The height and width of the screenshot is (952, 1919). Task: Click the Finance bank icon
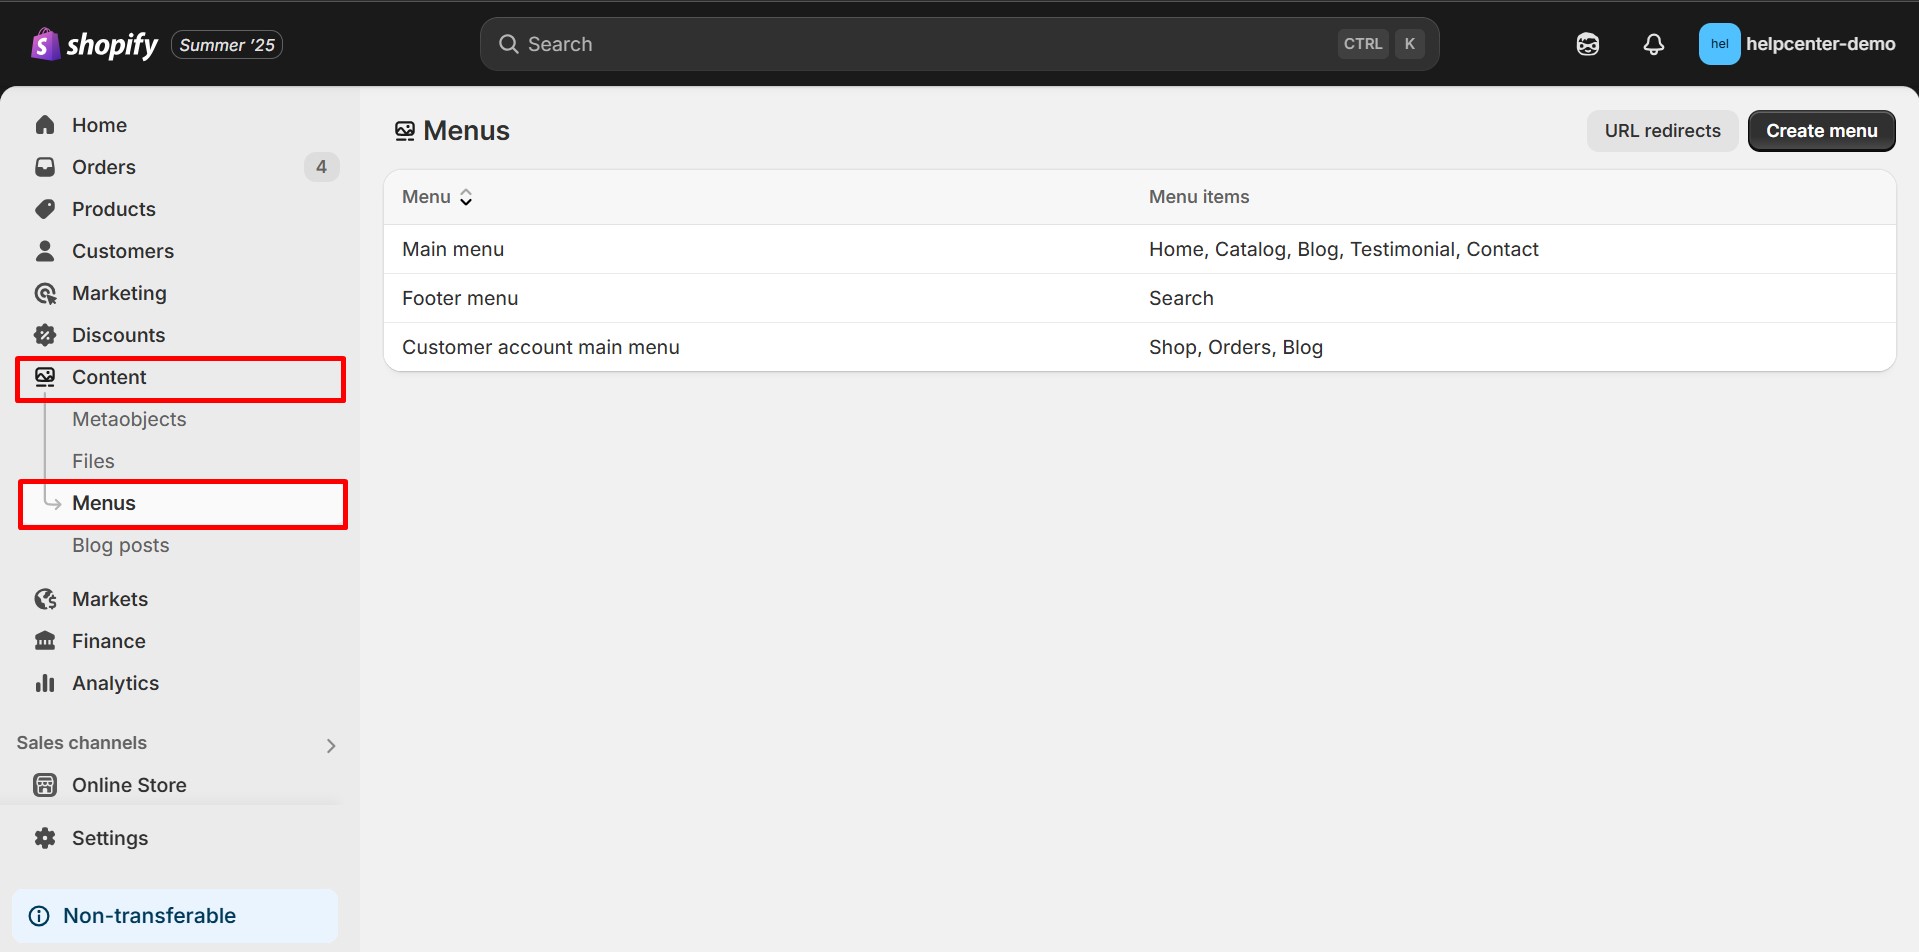tap(45, 641)
